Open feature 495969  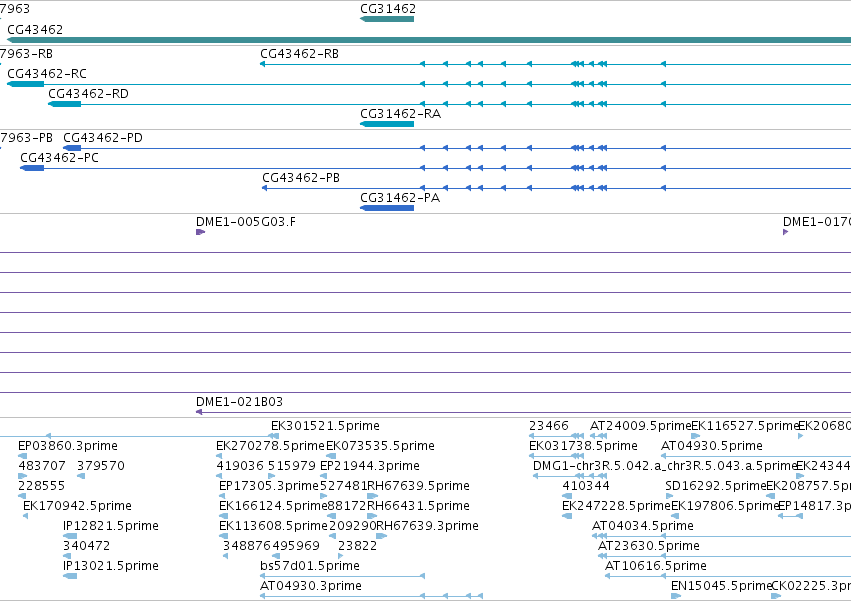click(294, 546)
